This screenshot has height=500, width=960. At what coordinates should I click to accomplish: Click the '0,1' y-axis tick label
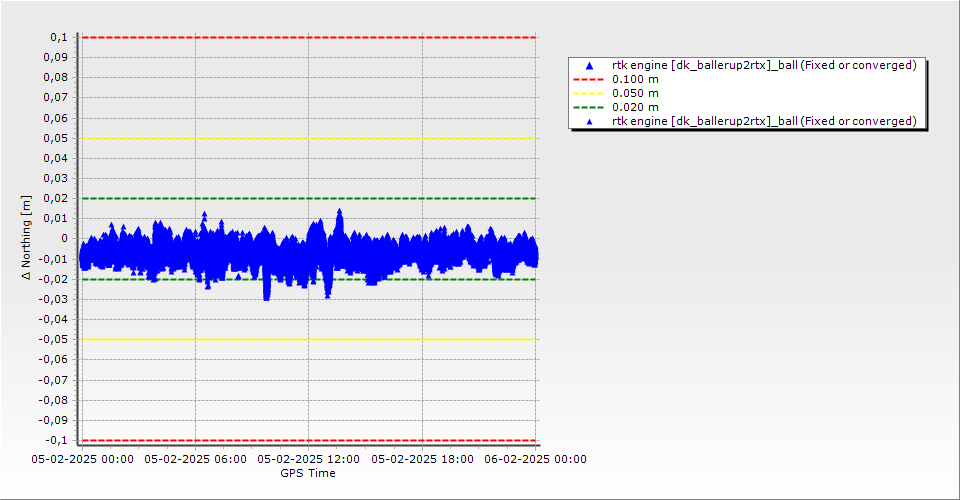(x=59, y=37)
